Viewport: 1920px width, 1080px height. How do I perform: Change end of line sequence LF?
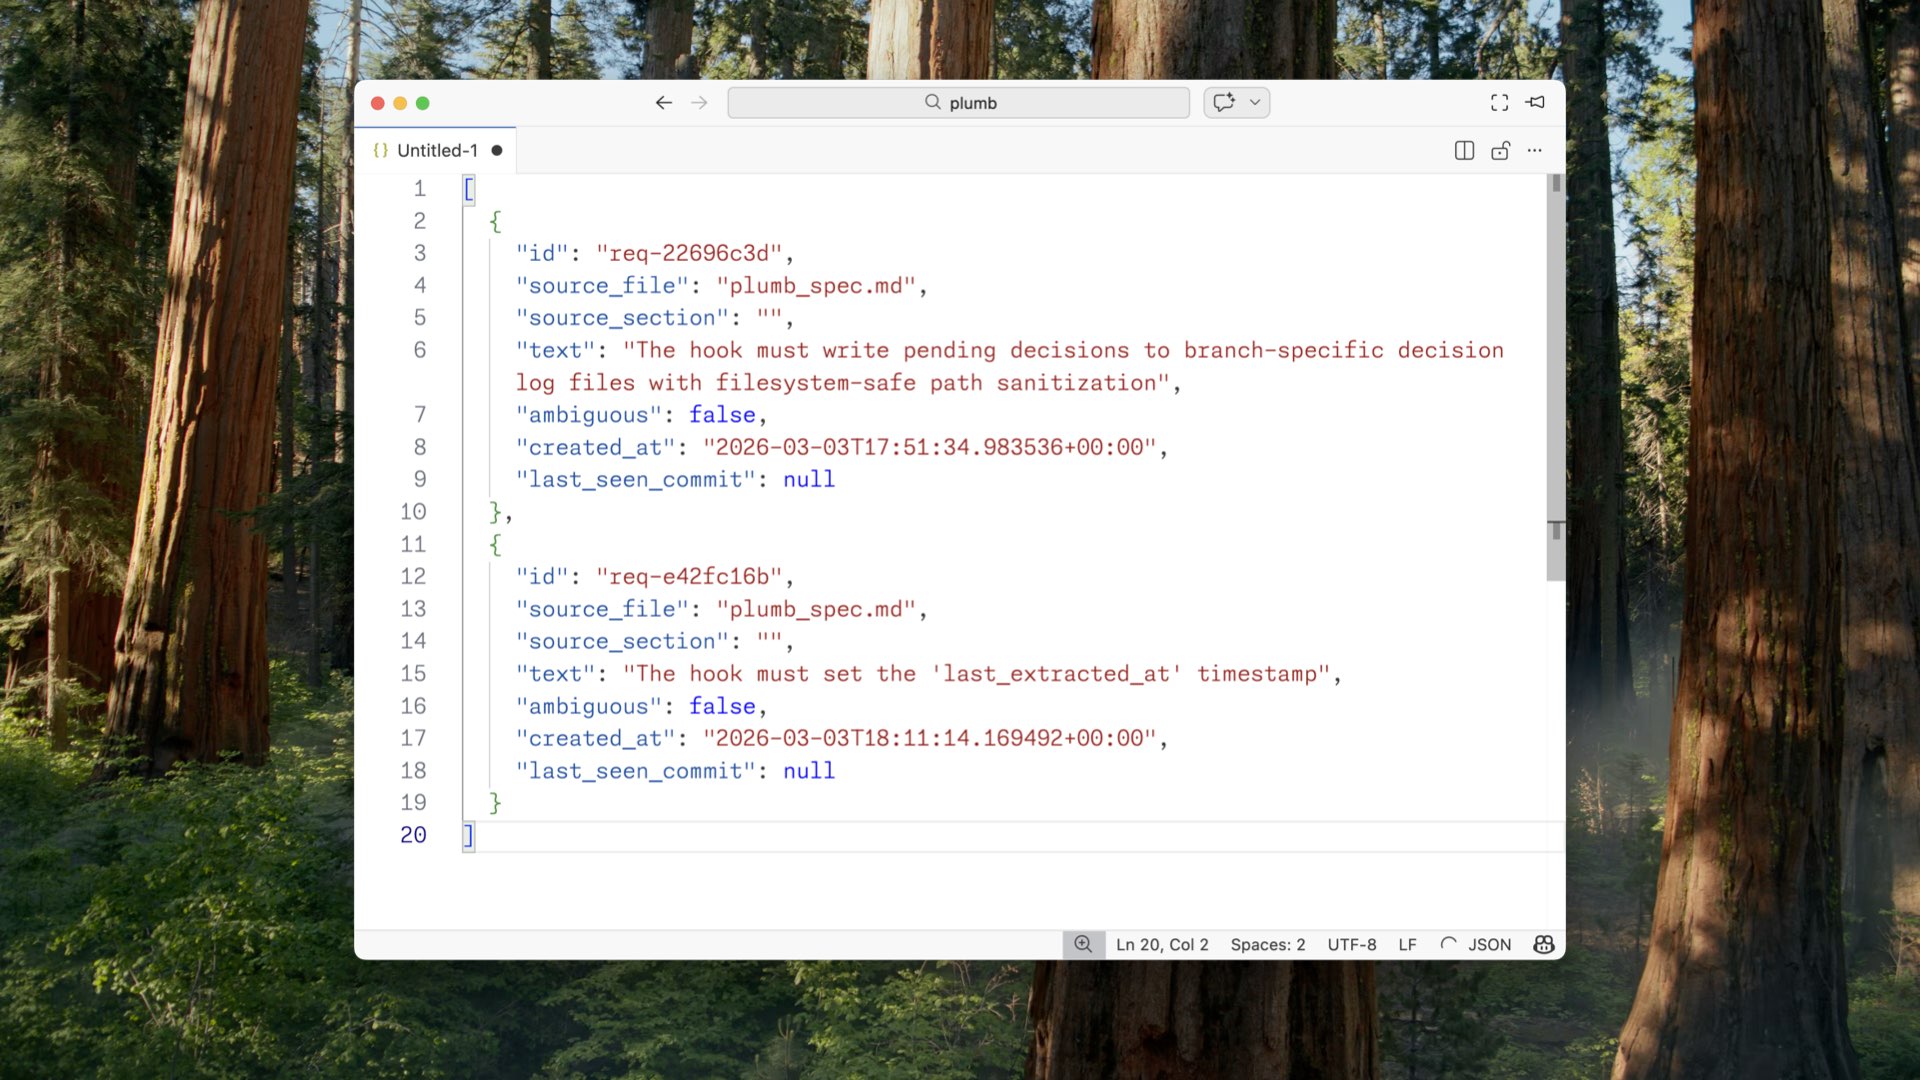(1407, 944)
